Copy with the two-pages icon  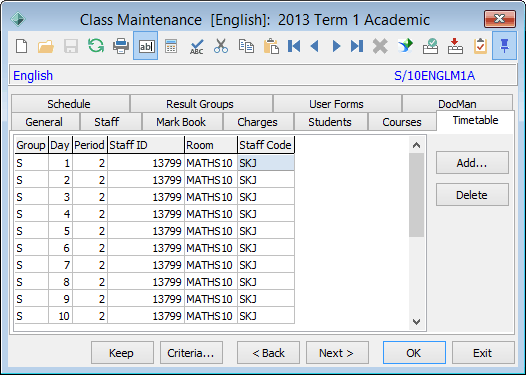246,46
